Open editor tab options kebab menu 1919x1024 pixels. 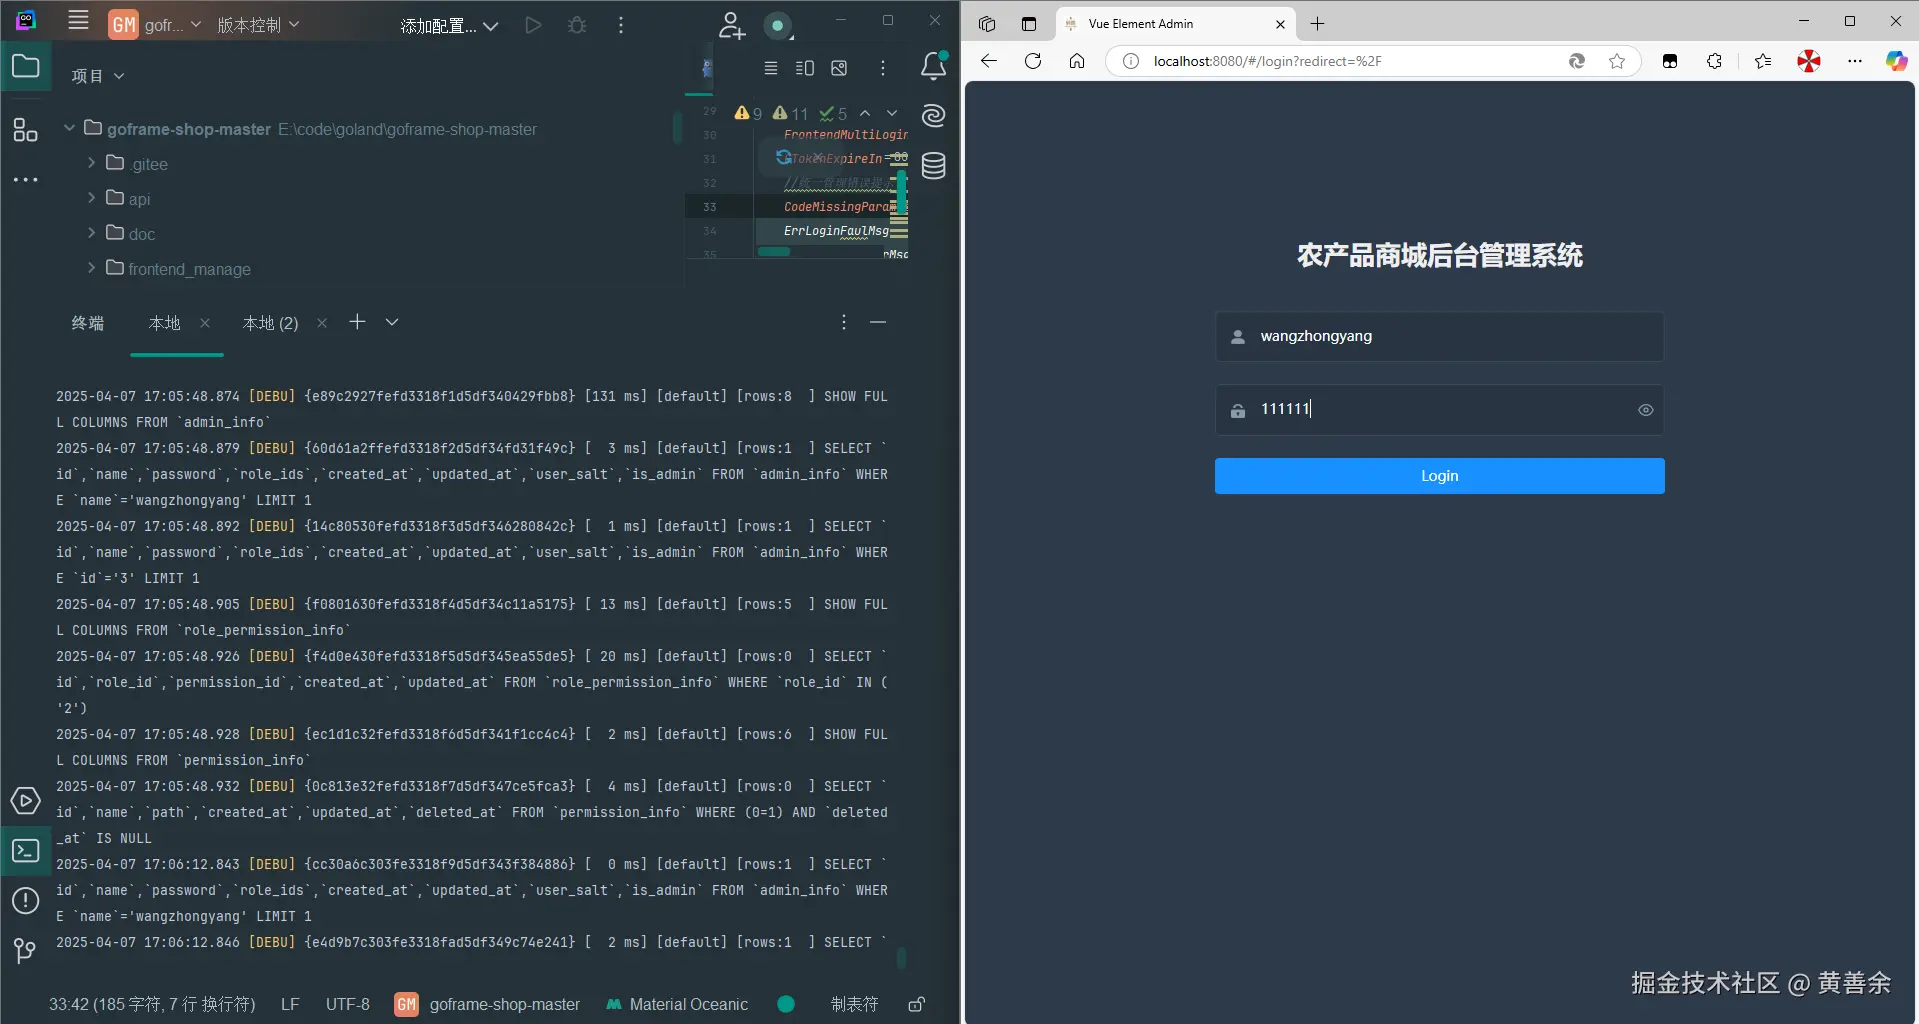click(x=882, y=68)
